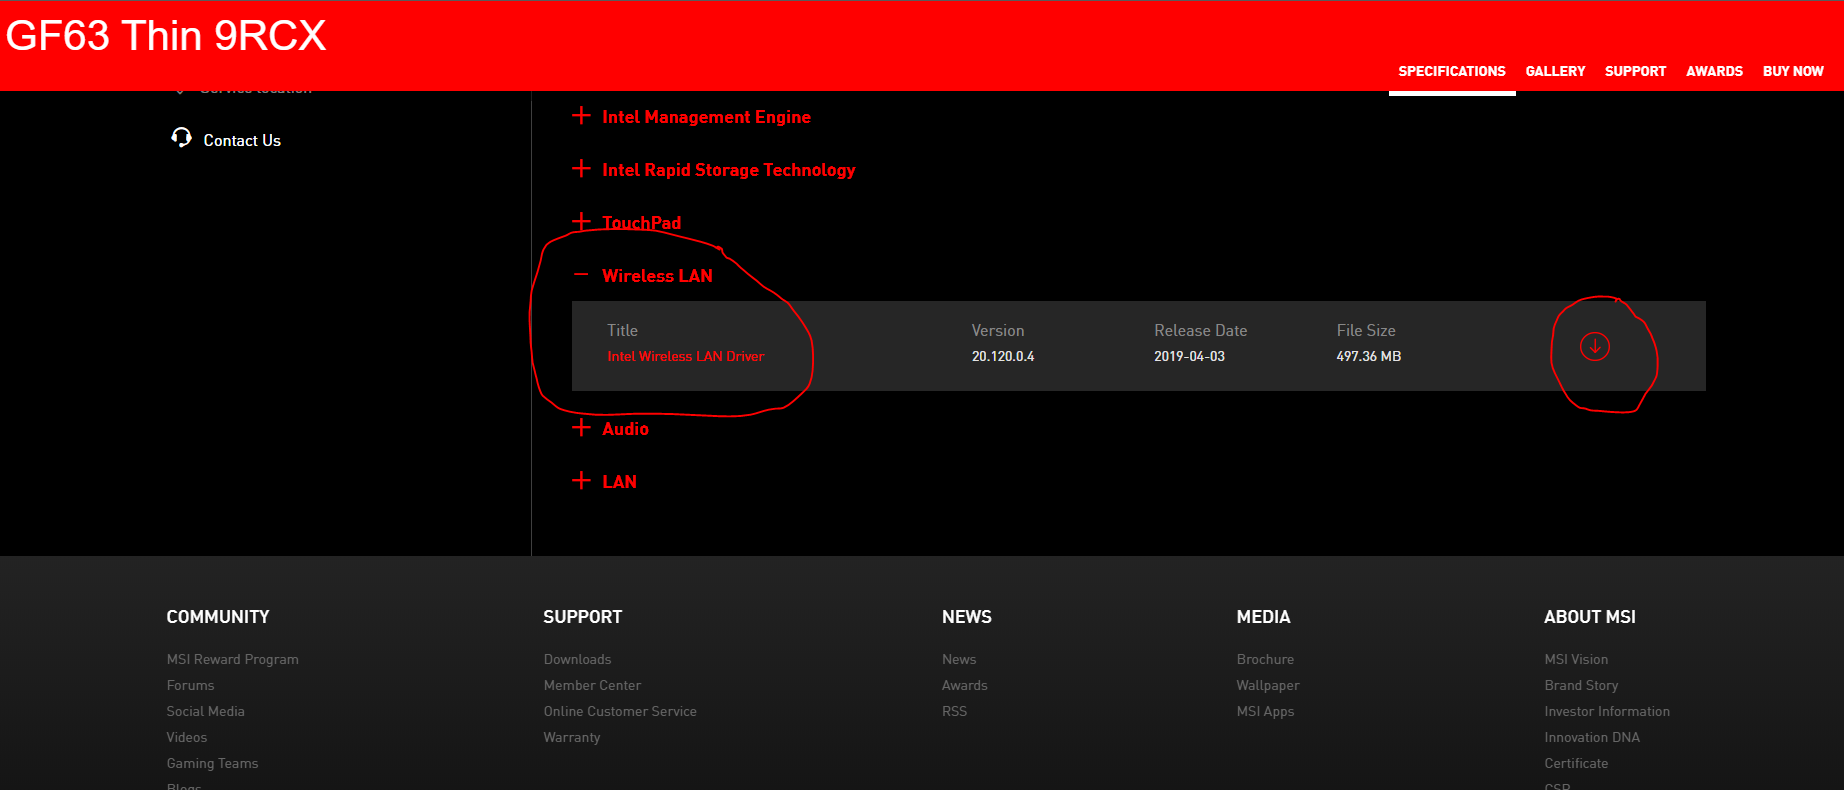Open Member Center footer link

click(592, 685)
